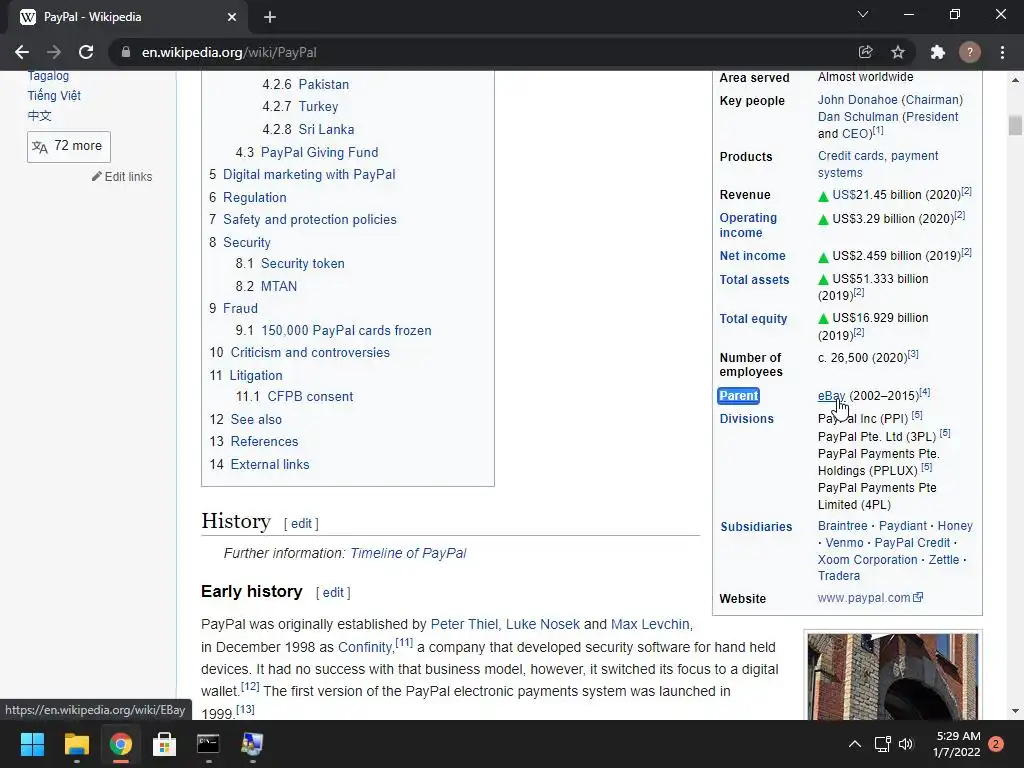Bookmark this page with the star
This screenshot has width=1024, height=768.
898,52
